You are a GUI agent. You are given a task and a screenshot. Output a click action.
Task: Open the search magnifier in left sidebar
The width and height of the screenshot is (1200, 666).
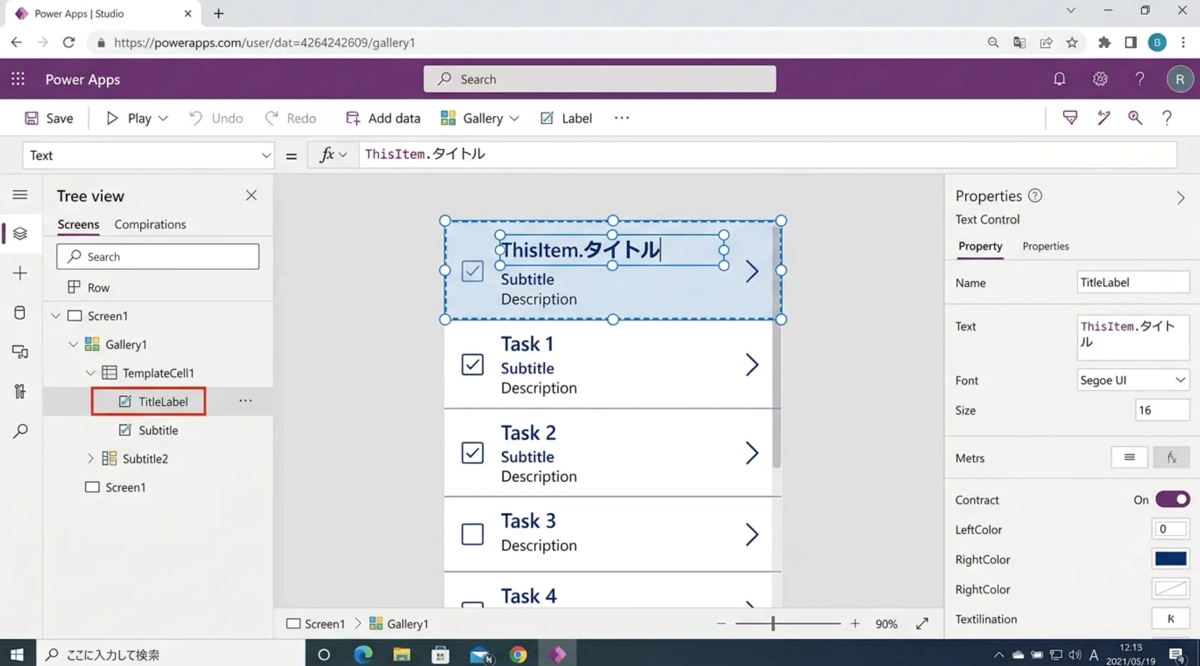pos(20,431)
